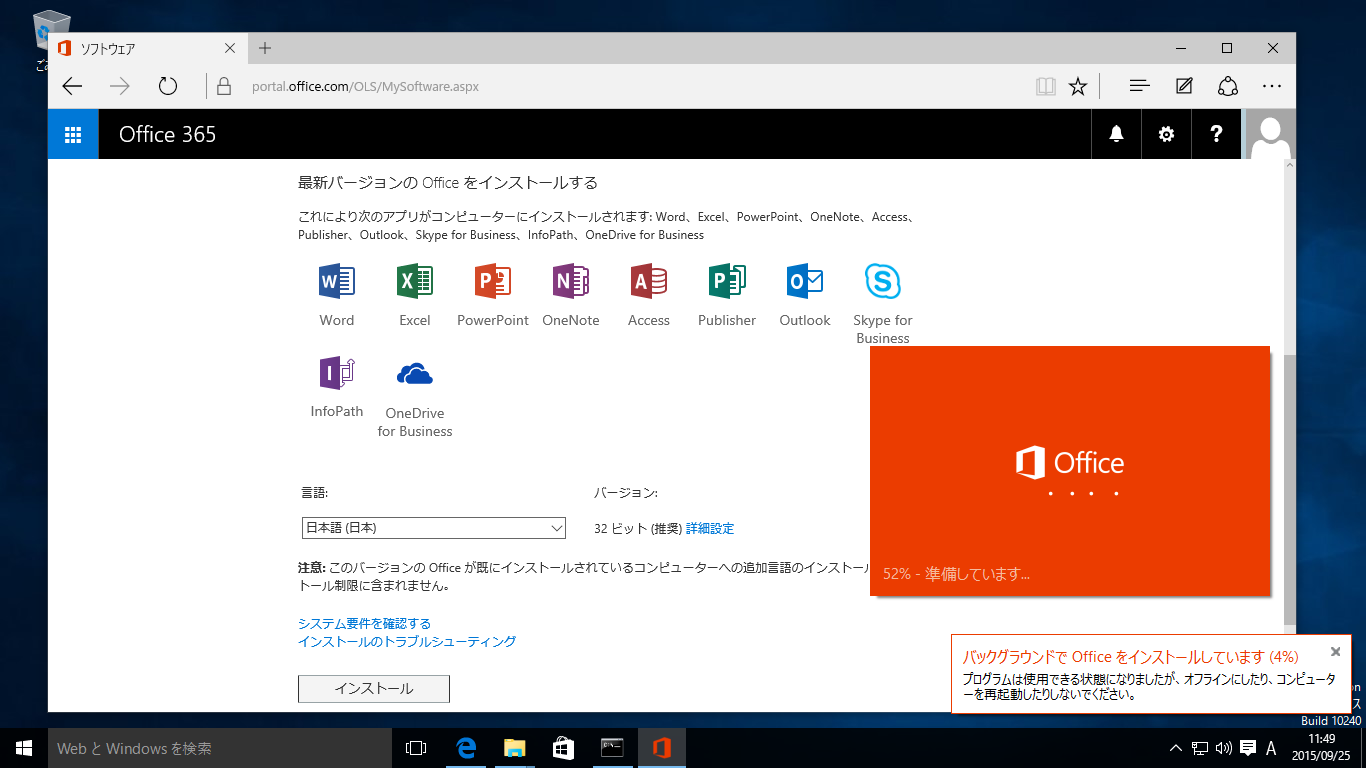The width and height of the screenshot is (1366, 768).
Task: Open the 詳細設定 link
Action: [x=710, y=528]
